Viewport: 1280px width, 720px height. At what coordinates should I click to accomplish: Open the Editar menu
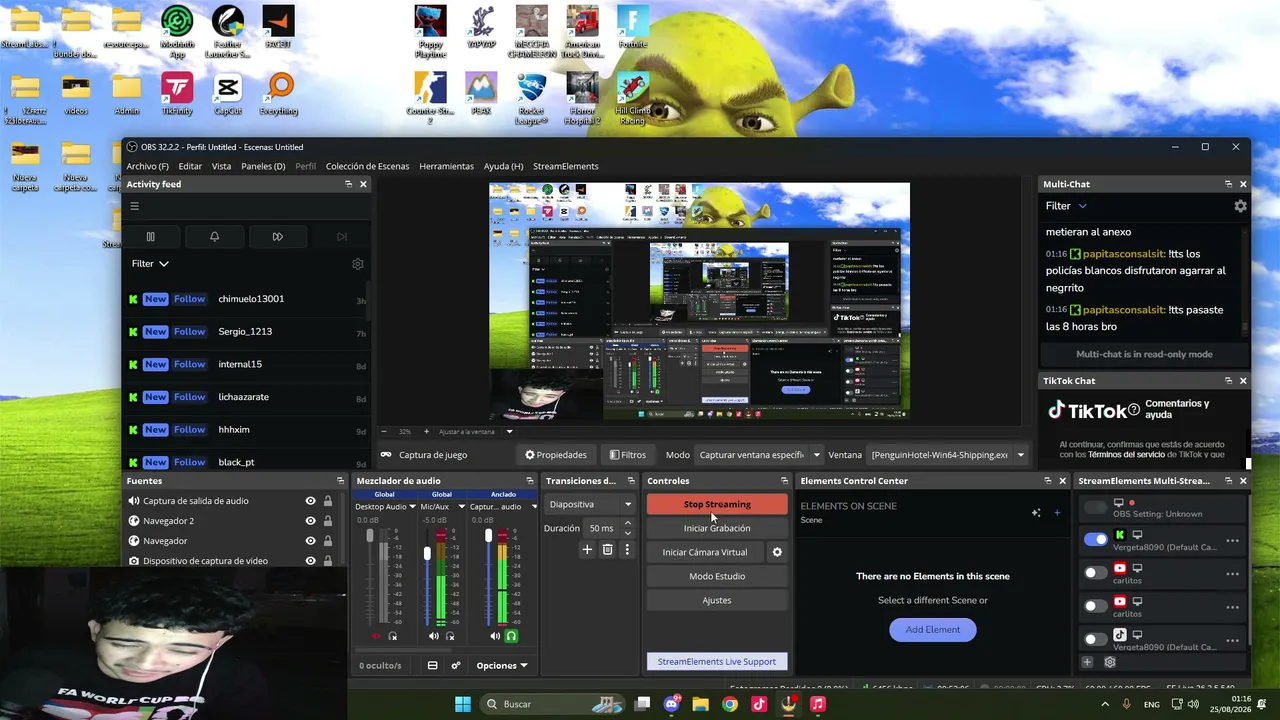coord(190,166)
